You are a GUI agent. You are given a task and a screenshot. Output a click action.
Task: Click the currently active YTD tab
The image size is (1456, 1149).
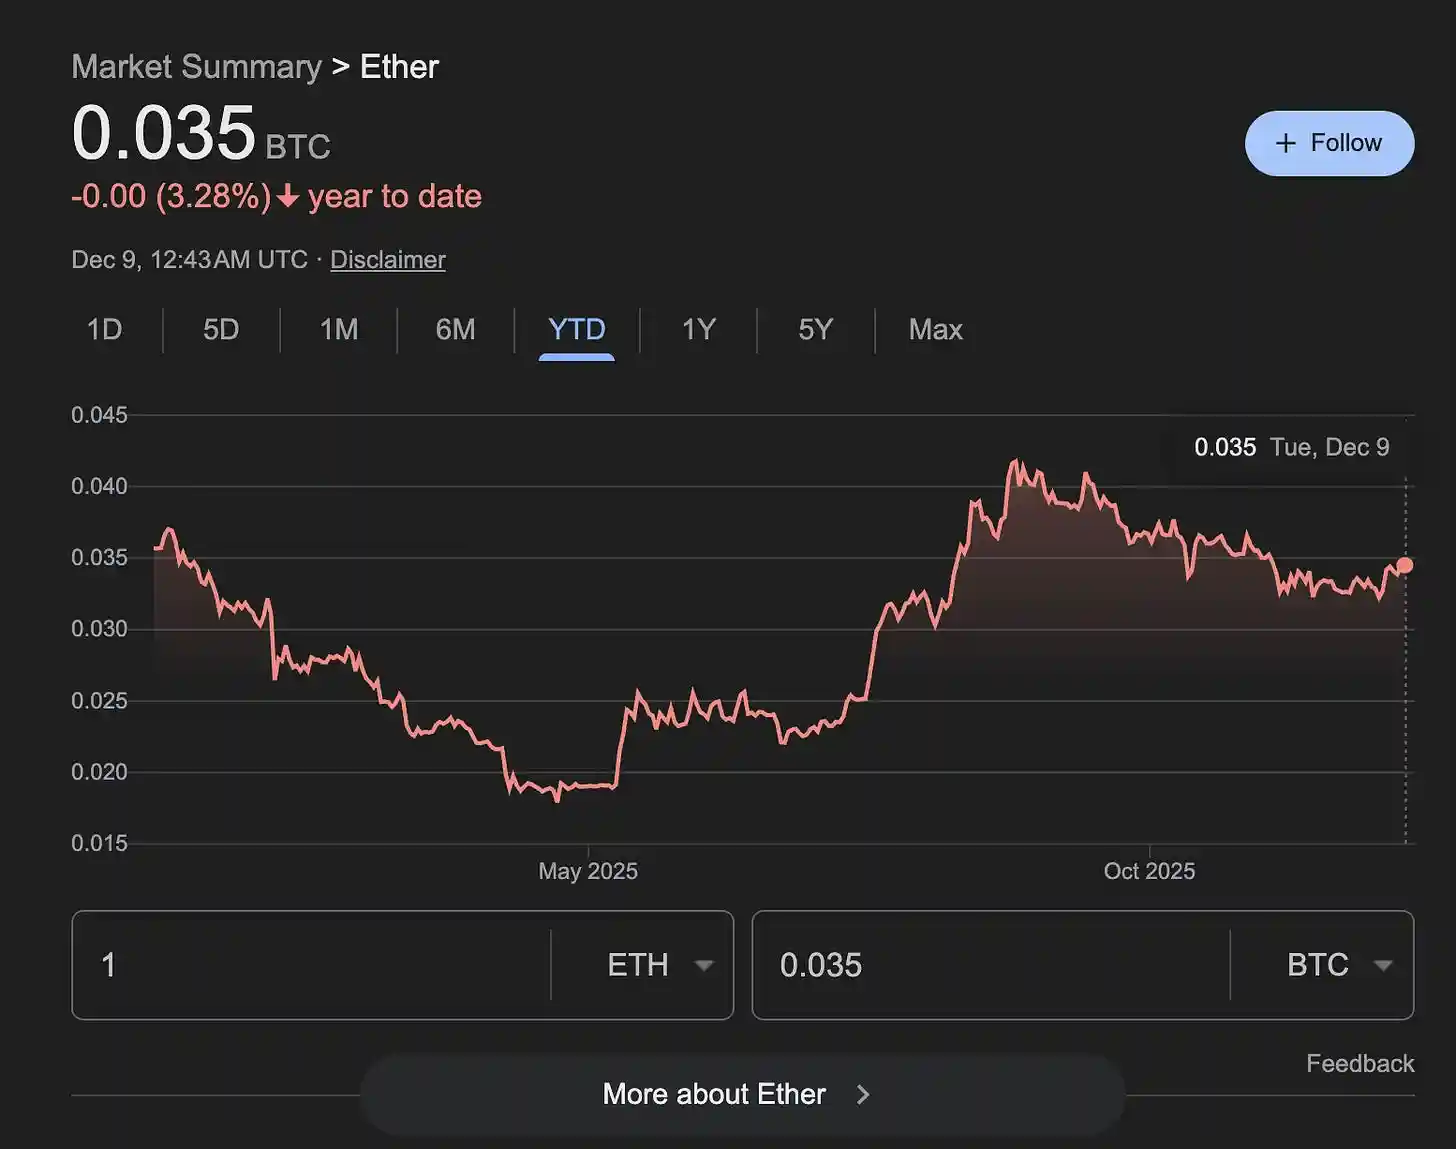575,330
